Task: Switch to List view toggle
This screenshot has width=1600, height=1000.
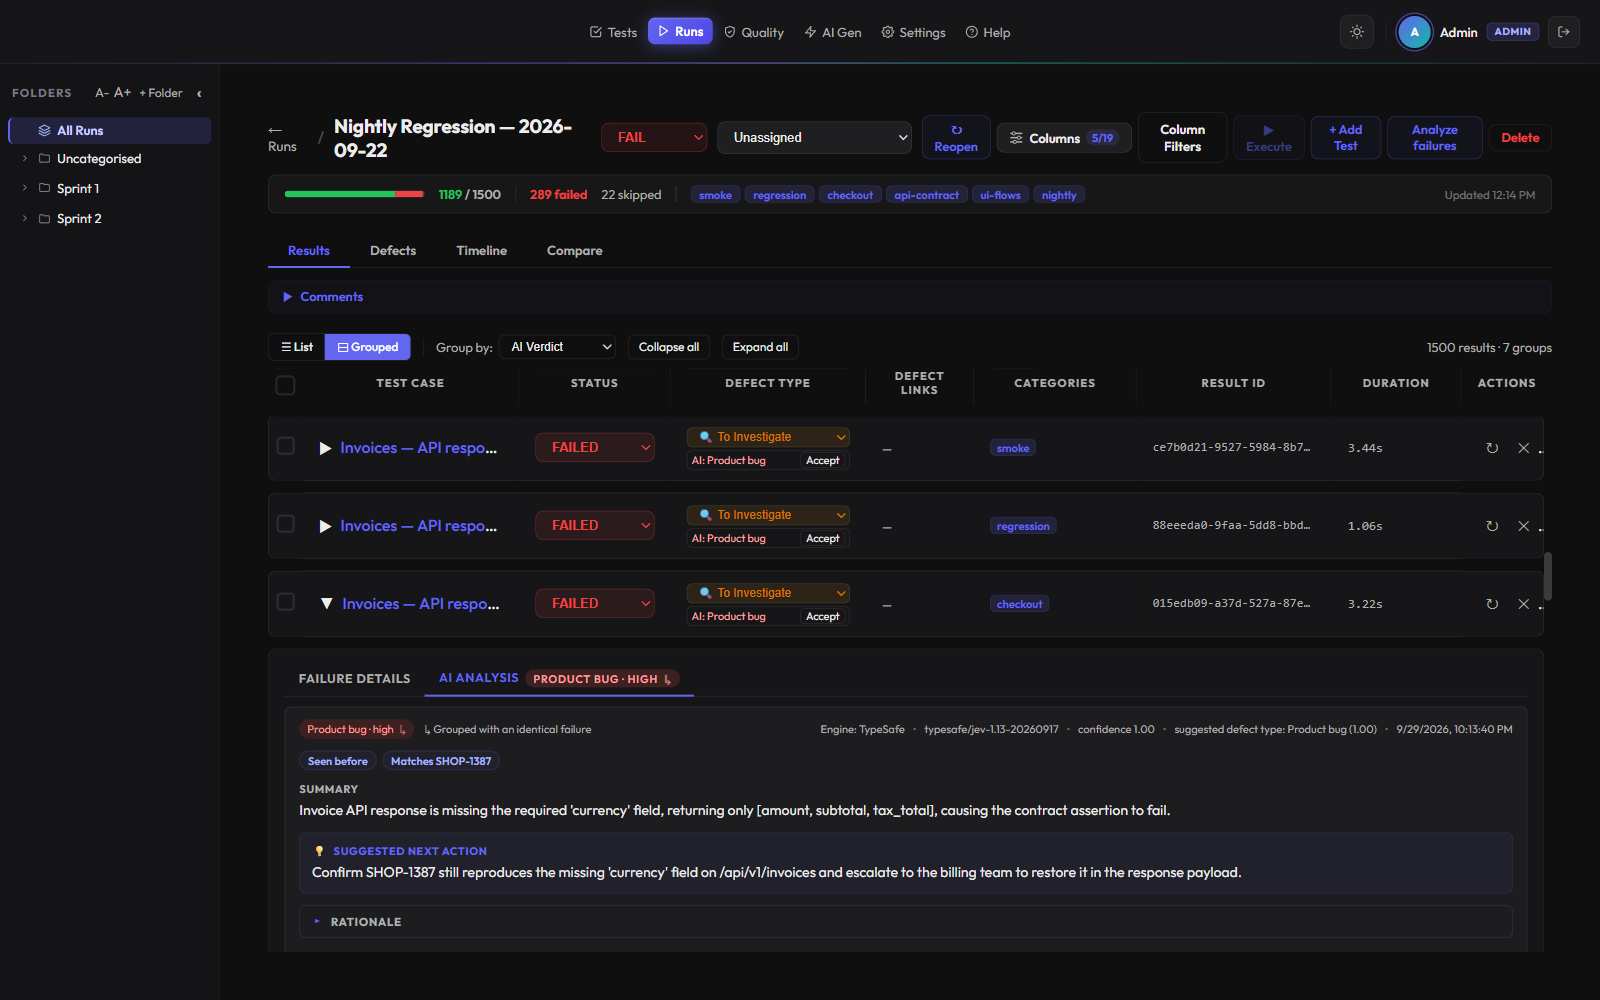Action: point(297,347)
